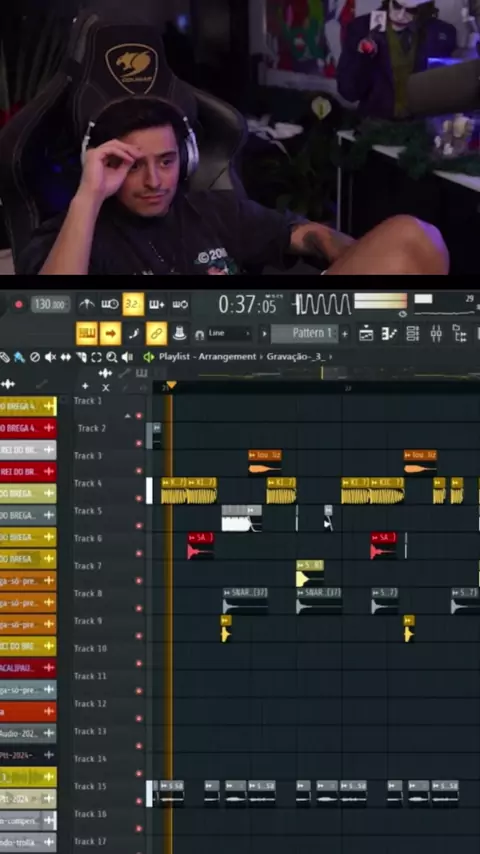Select the Select tool
The width and height of the screenshot is (480, 854).
coord(96,357)
